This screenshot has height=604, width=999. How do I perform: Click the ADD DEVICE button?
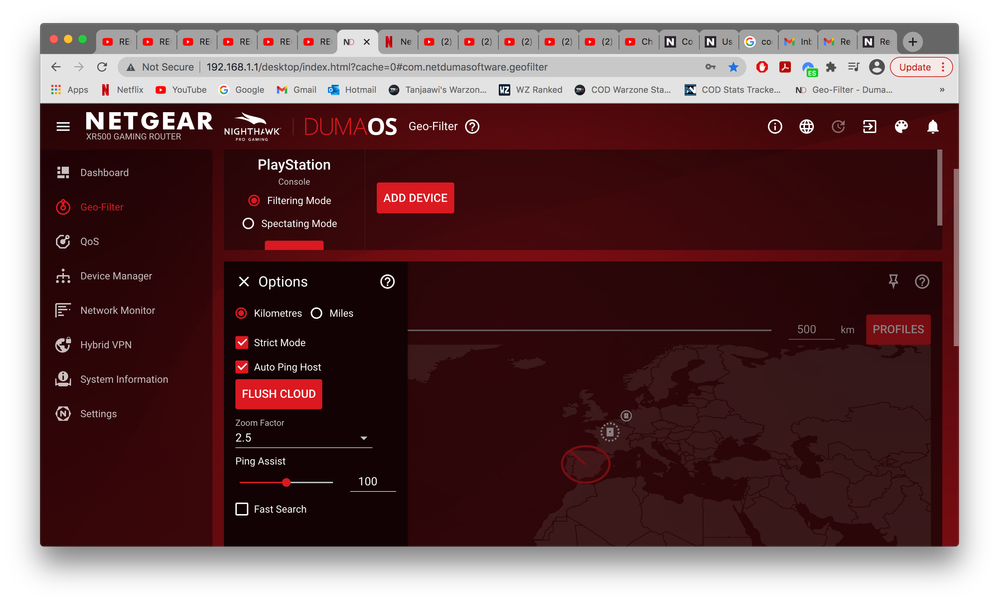click(x=415, y=198)
